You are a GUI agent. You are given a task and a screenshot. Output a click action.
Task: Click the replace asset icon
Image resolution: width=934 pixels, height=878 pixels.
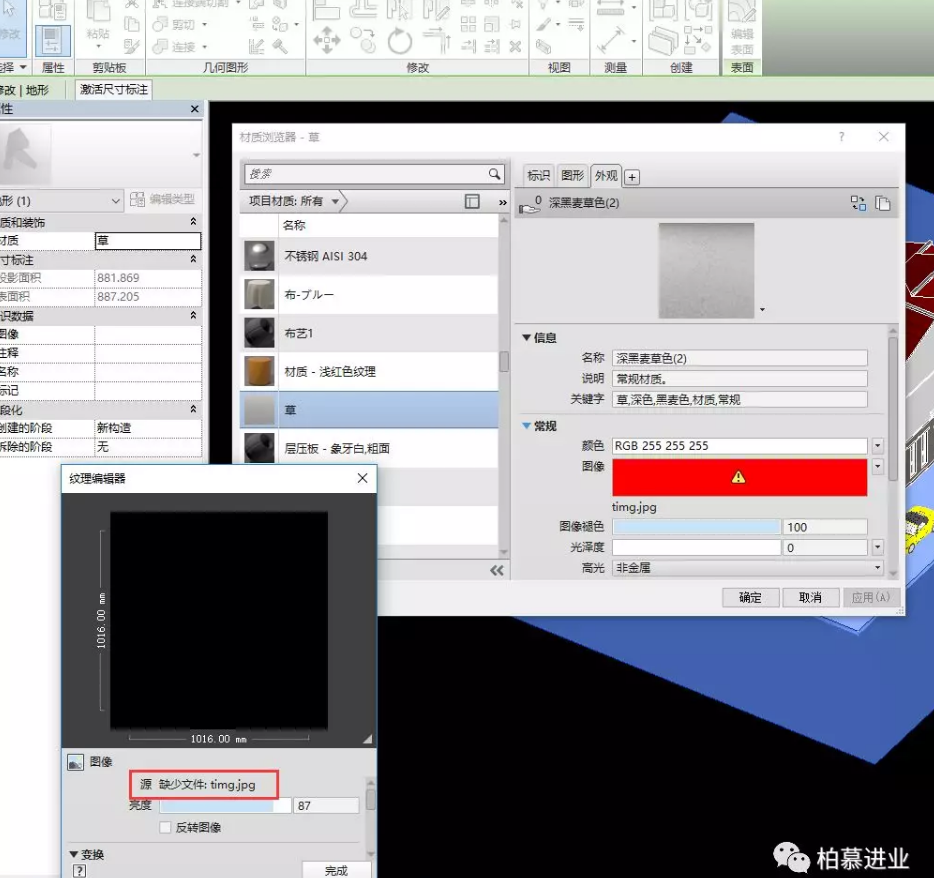coord(858,203)
